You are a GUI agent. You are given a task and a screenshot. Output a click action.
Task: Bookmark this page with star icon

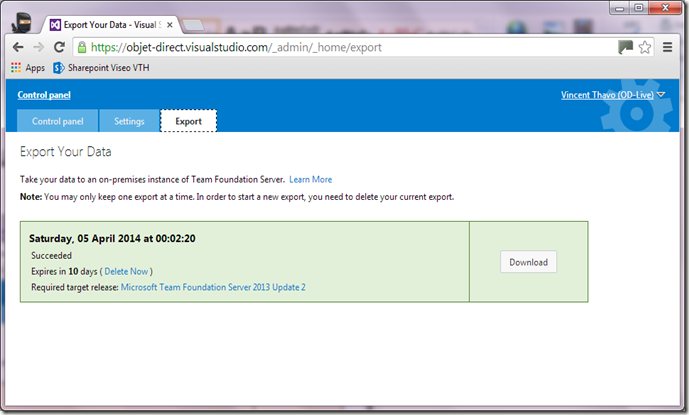pos(645,47)
